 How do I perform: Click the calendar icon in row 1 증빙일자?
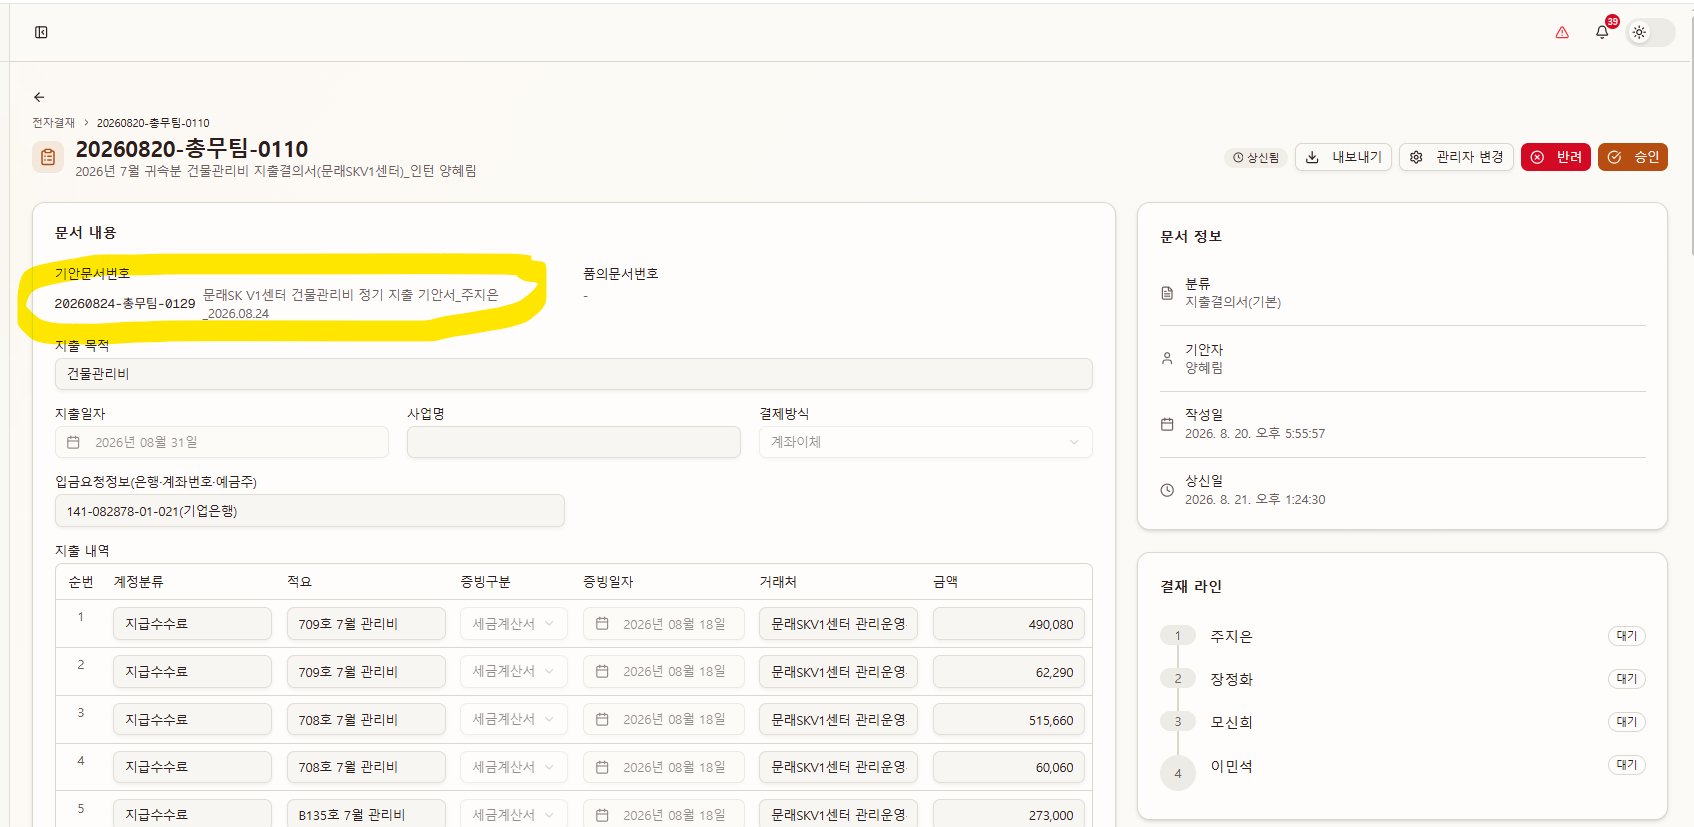click(x=602, y=624)
